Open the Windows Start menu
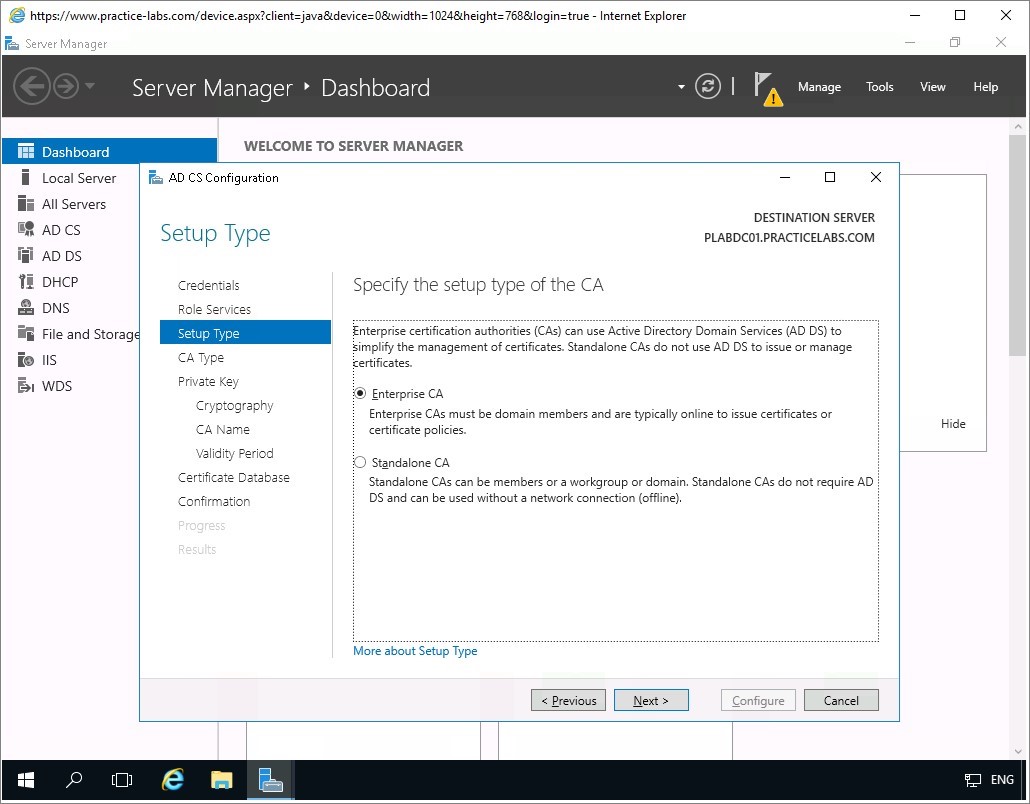 pyautogui.click(x=26, y=780)
